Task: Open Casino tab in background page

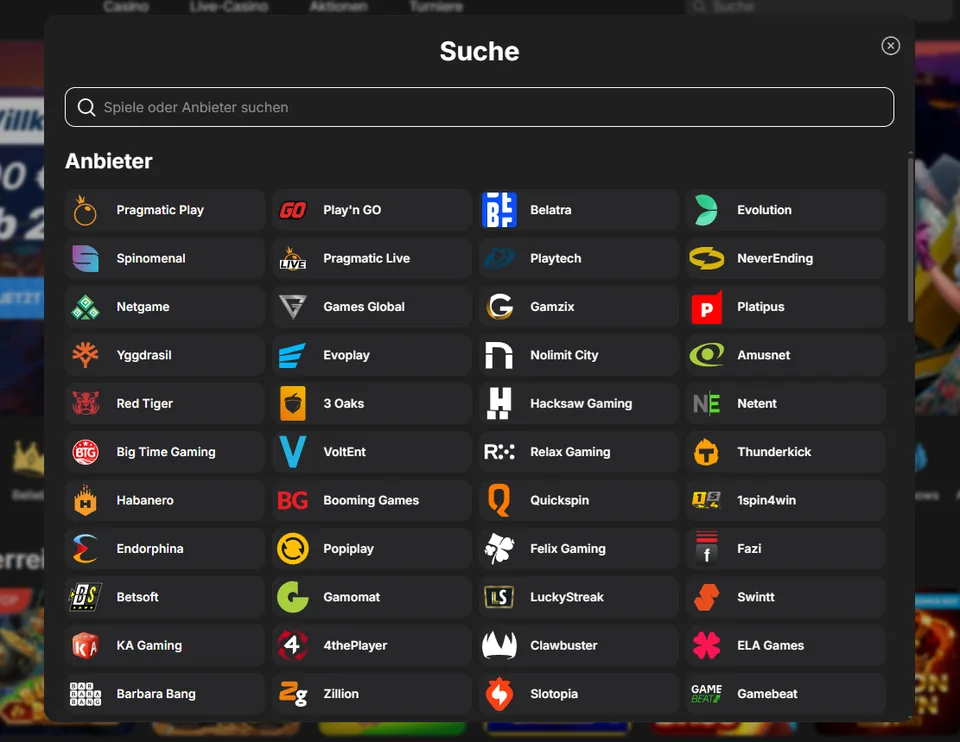Action: click(x=126, y=7)
